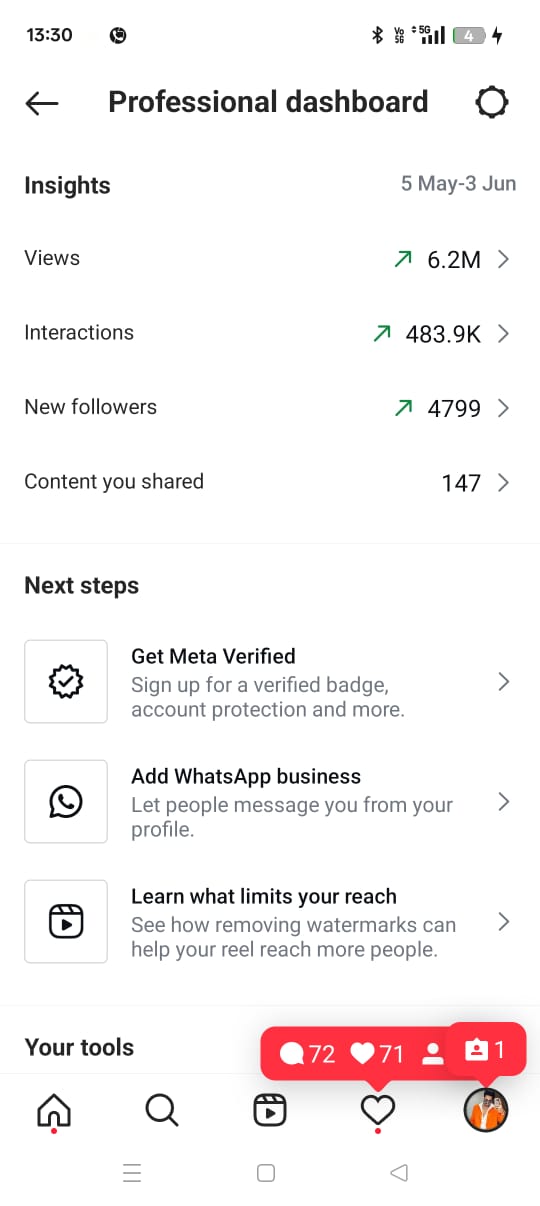The width and height of the screenshot is (540, 1206).
Task: Open dashboard settings gear icon
Action: point(491,102)
